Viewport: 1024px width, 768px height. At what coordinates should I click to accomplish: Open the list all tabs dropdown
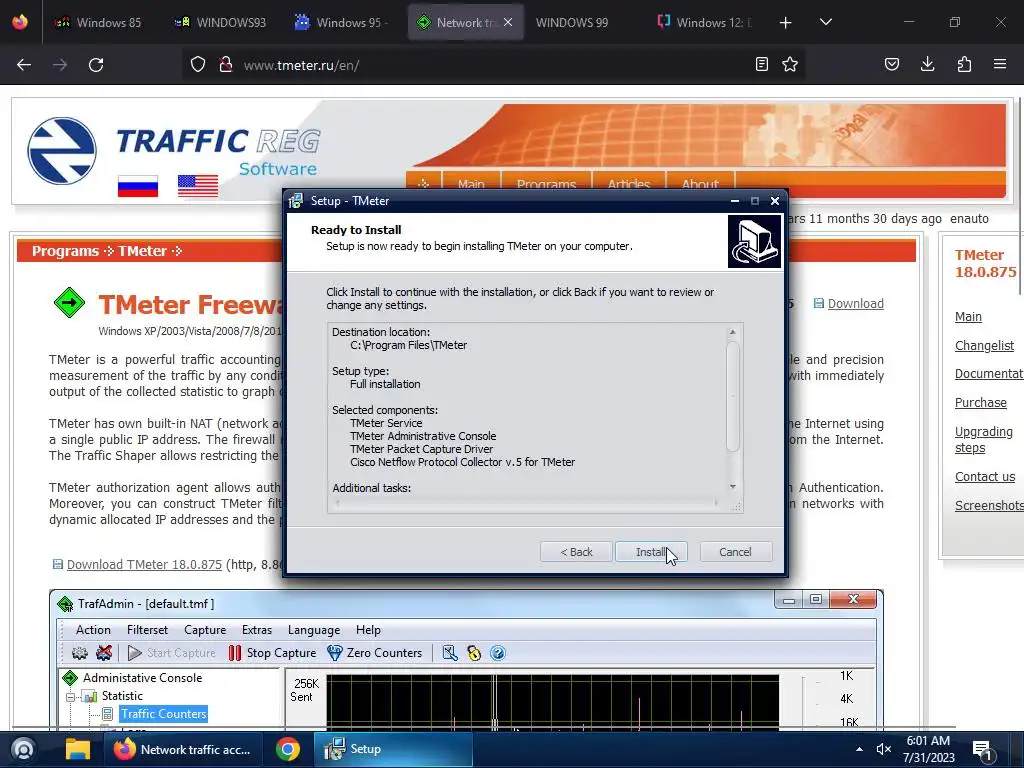click(x=825, y=22)
